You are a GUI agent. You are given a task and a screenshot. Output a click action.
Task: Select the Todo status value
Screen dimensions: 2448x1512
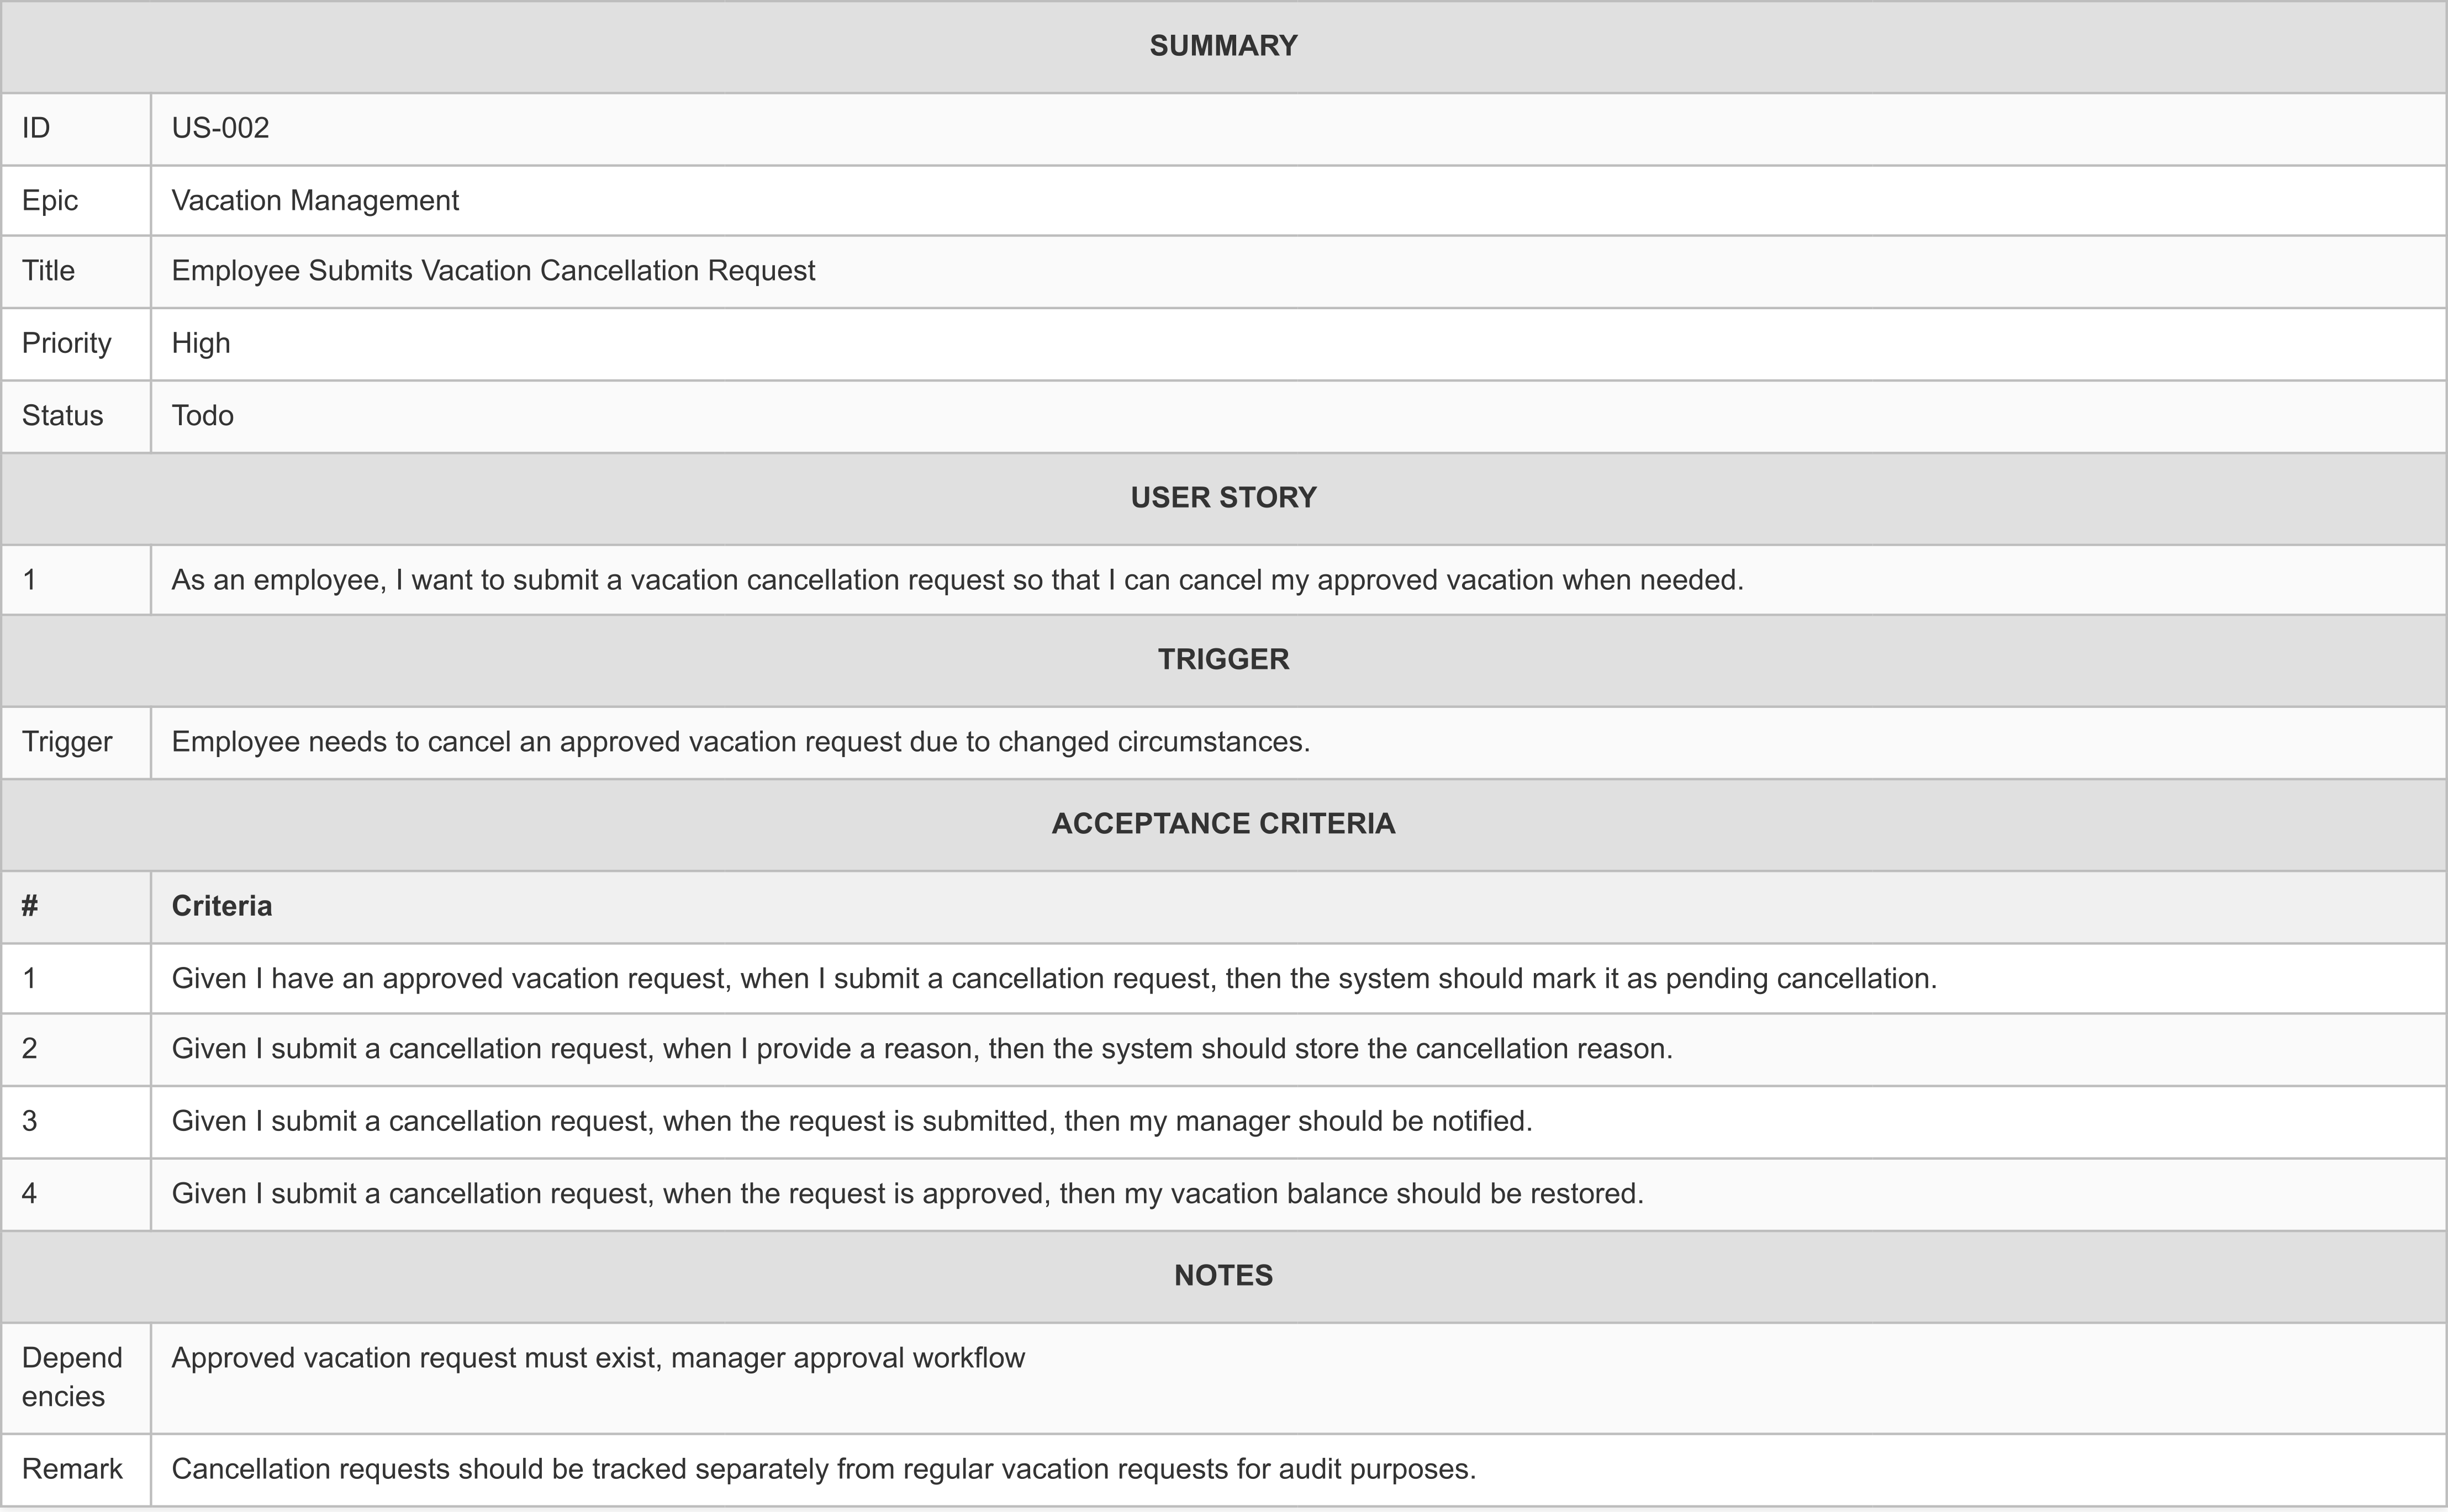[x=203, y=415]
